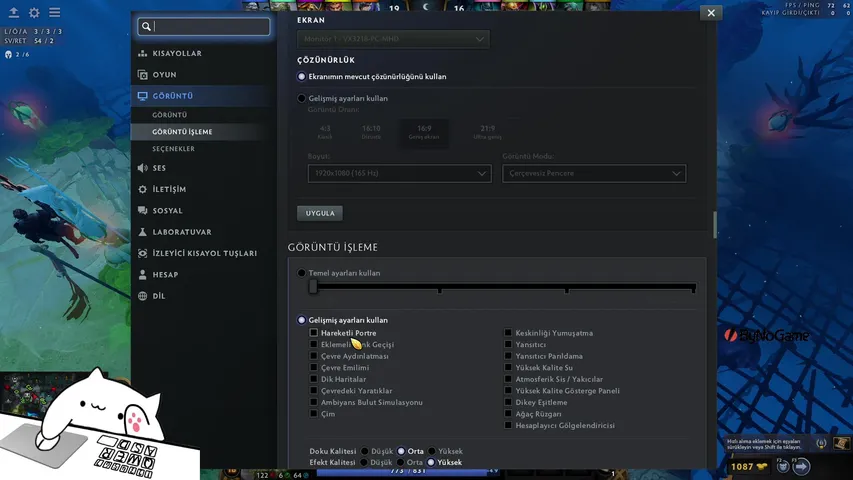
Task: Select rendering Gelişmiş ayarları kullan radio
Action: point(301,320)
